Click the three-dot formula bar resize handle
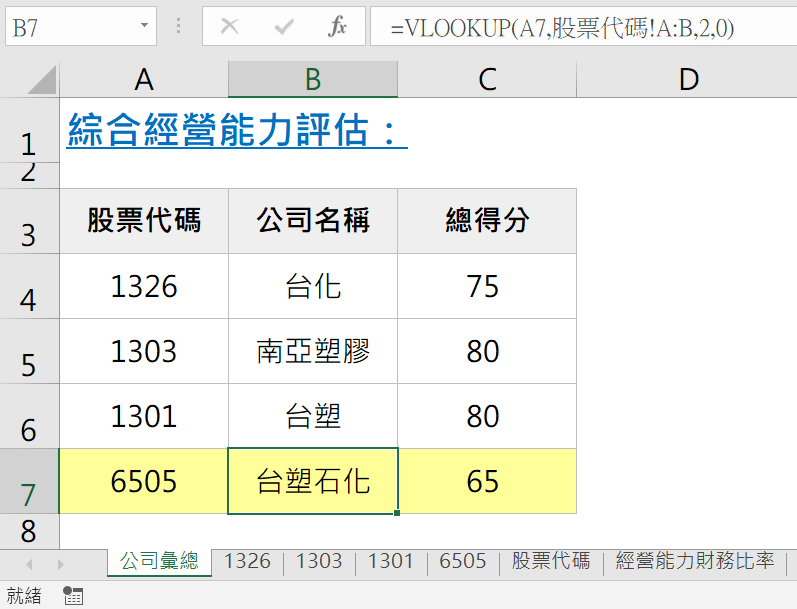Screen dimensions: 797x609 coord(178,26)
